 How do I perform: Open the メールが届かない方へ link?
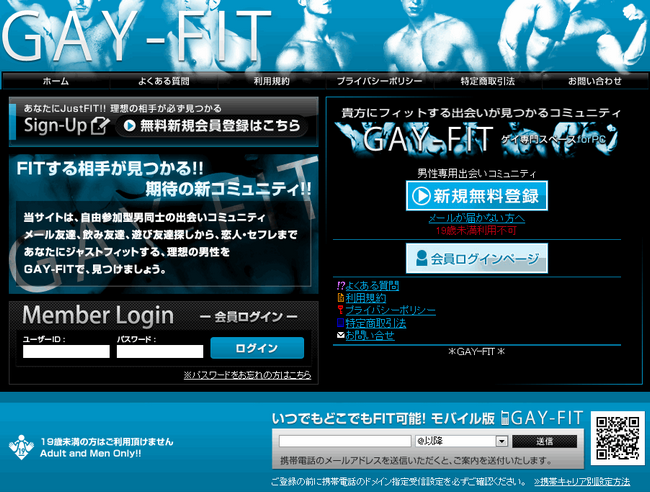pos(477,218)
